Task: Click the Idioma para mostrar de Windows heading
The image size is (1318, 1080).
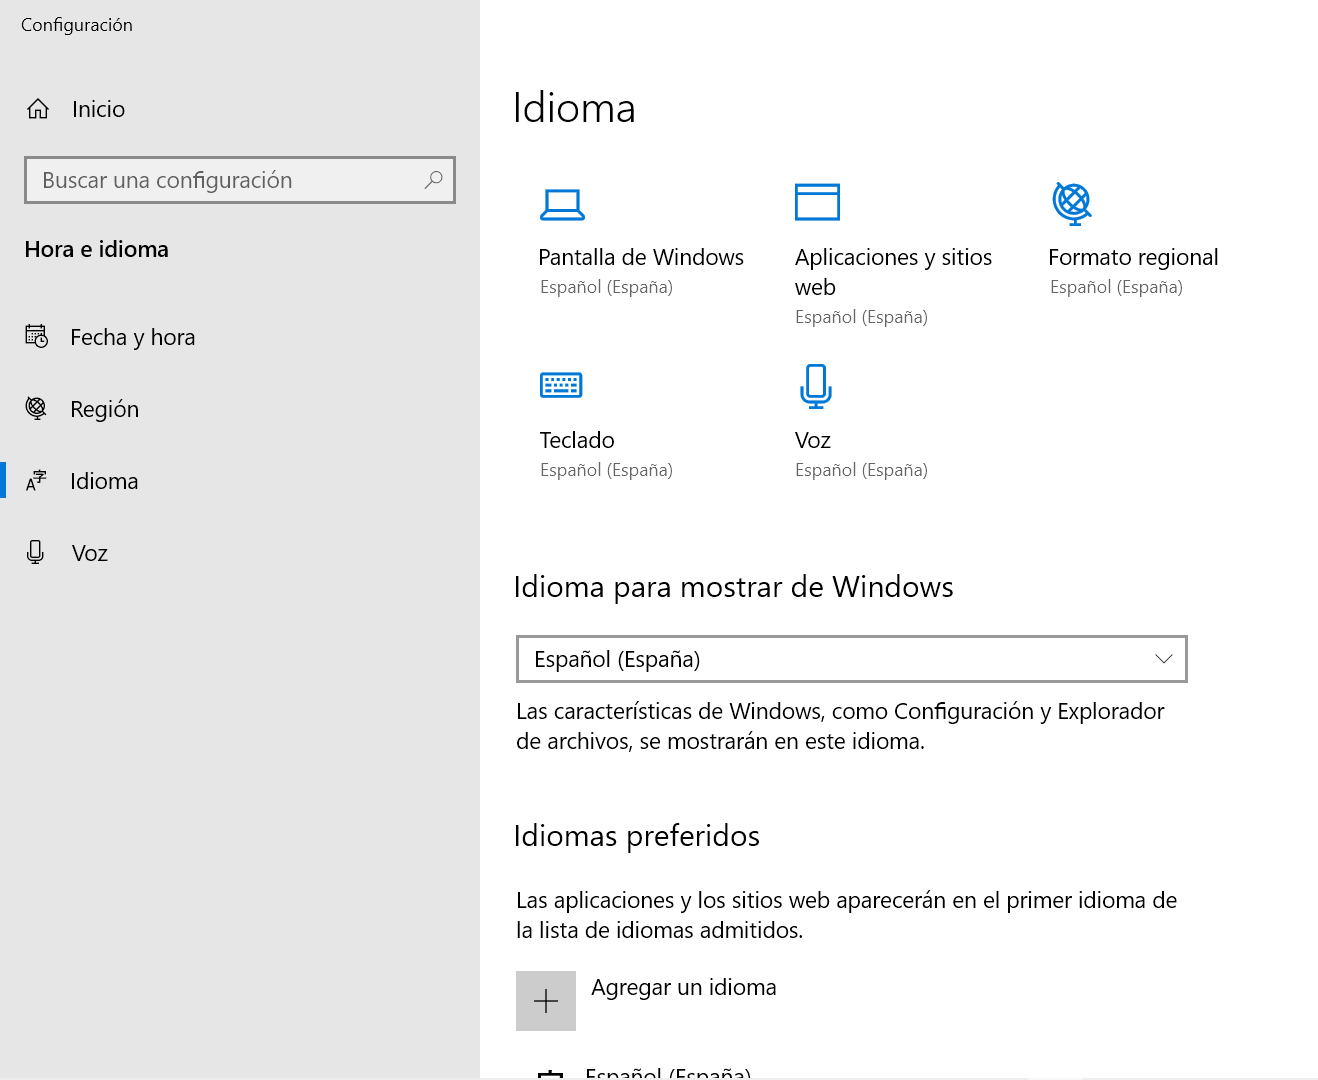Action: (x=733, y=587)
